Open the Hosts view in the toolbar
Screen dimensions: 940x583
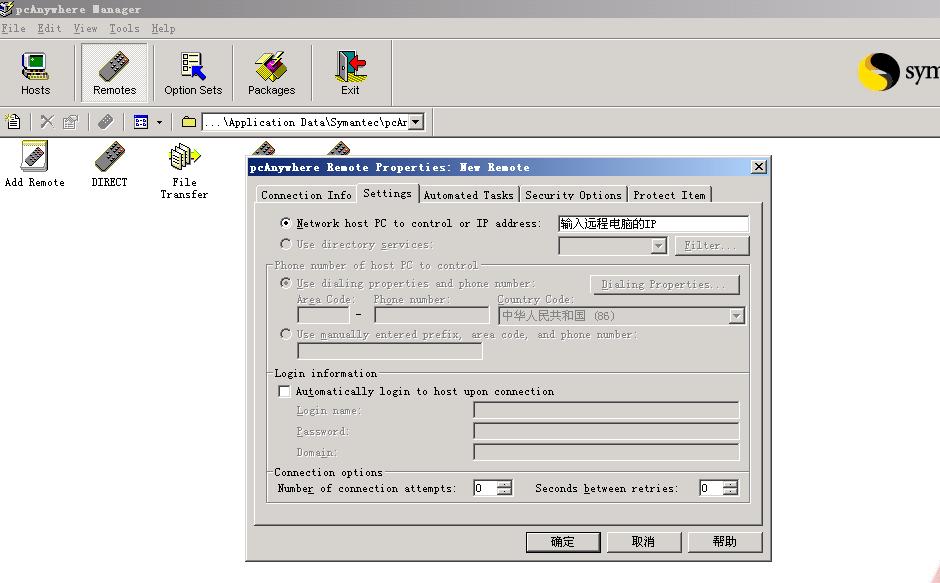pos(35,73)
